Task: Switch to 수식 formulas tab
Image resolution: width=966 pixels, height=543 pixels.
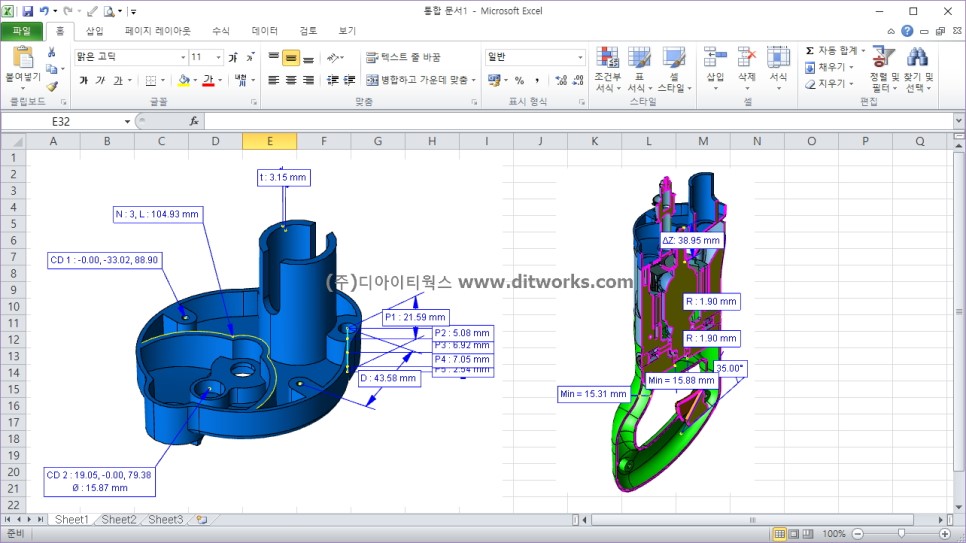Action: [221, 31]
